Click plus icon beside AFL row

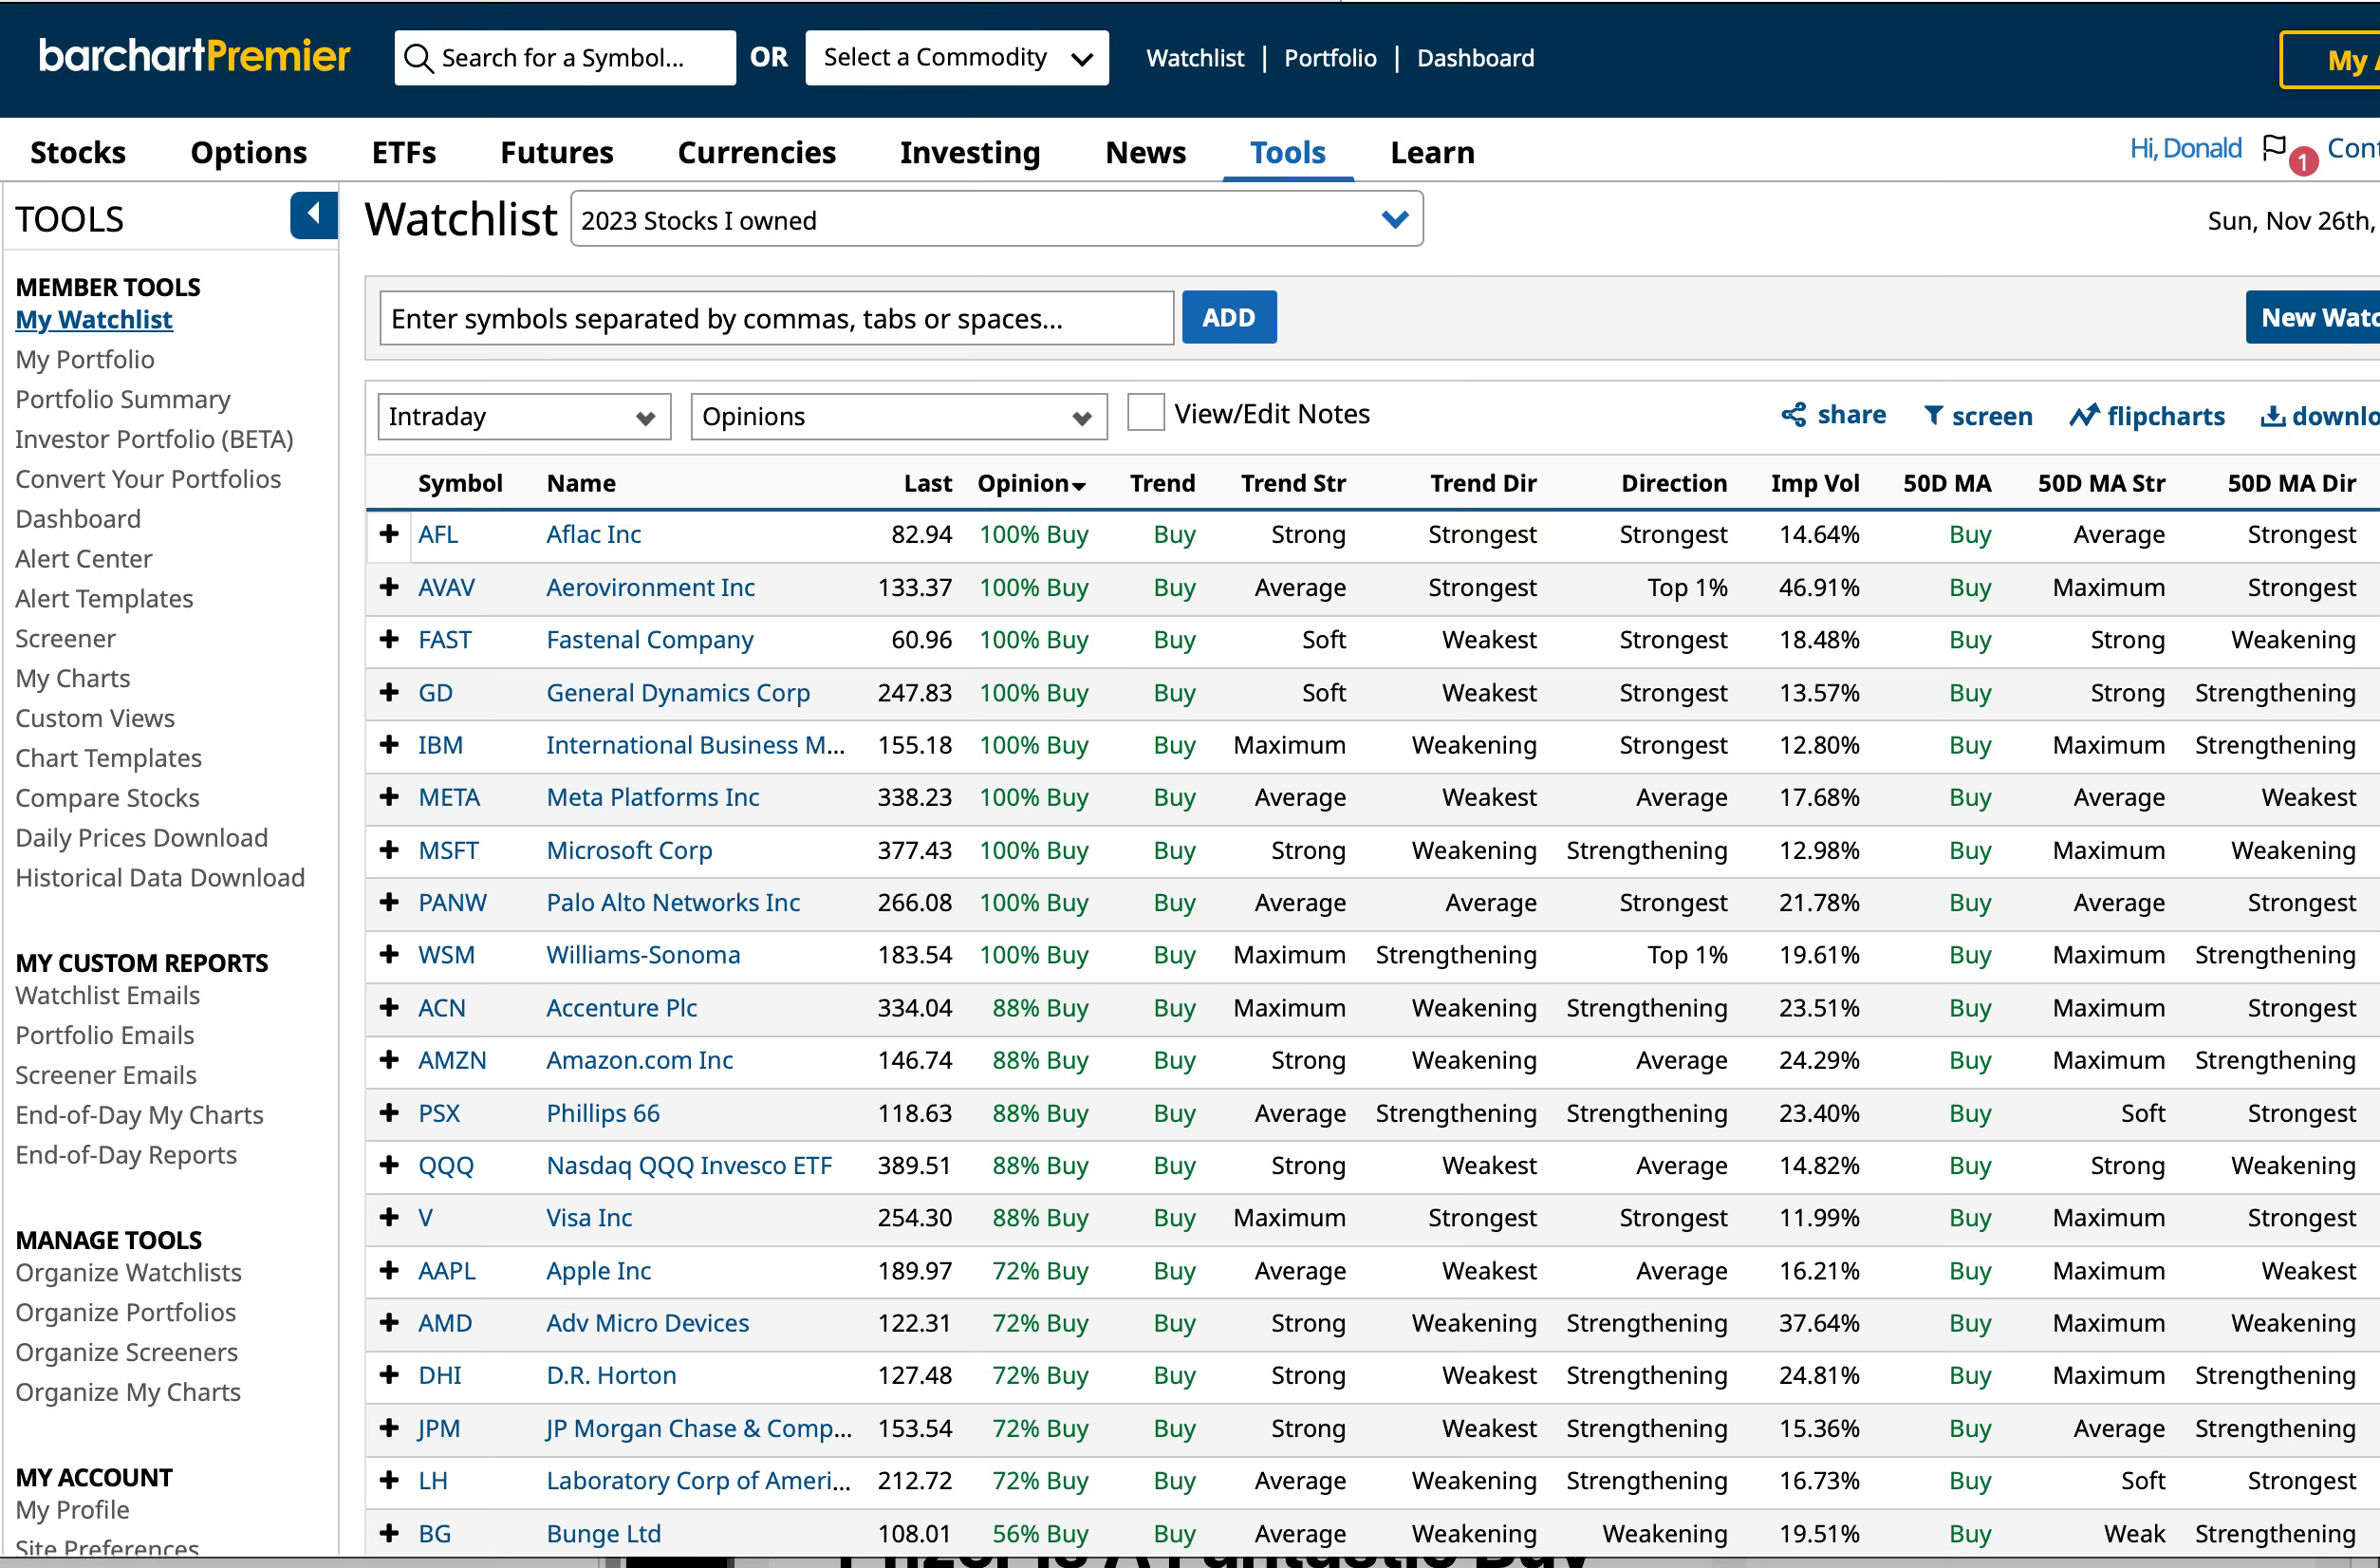click(390, 534)
